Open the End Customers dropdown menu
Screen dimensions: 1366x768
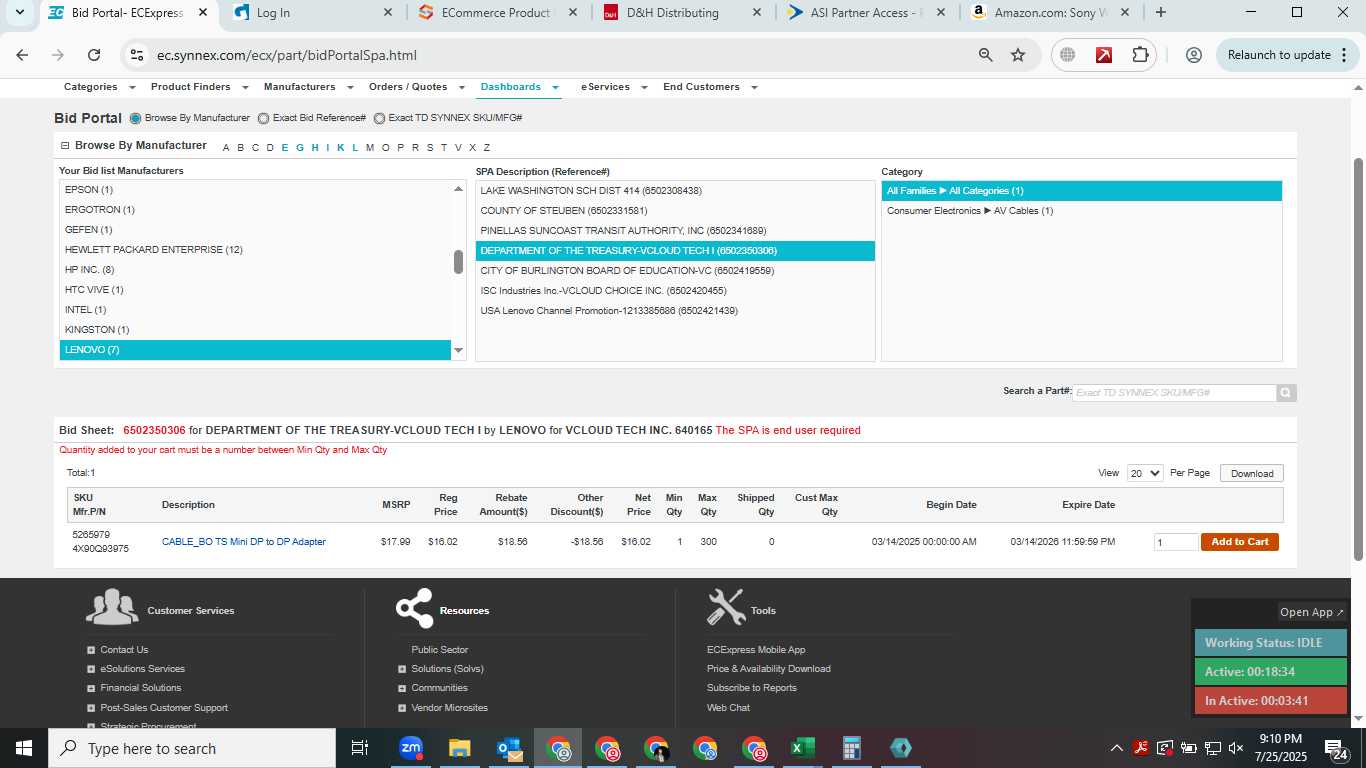click(x=710, y=87)
